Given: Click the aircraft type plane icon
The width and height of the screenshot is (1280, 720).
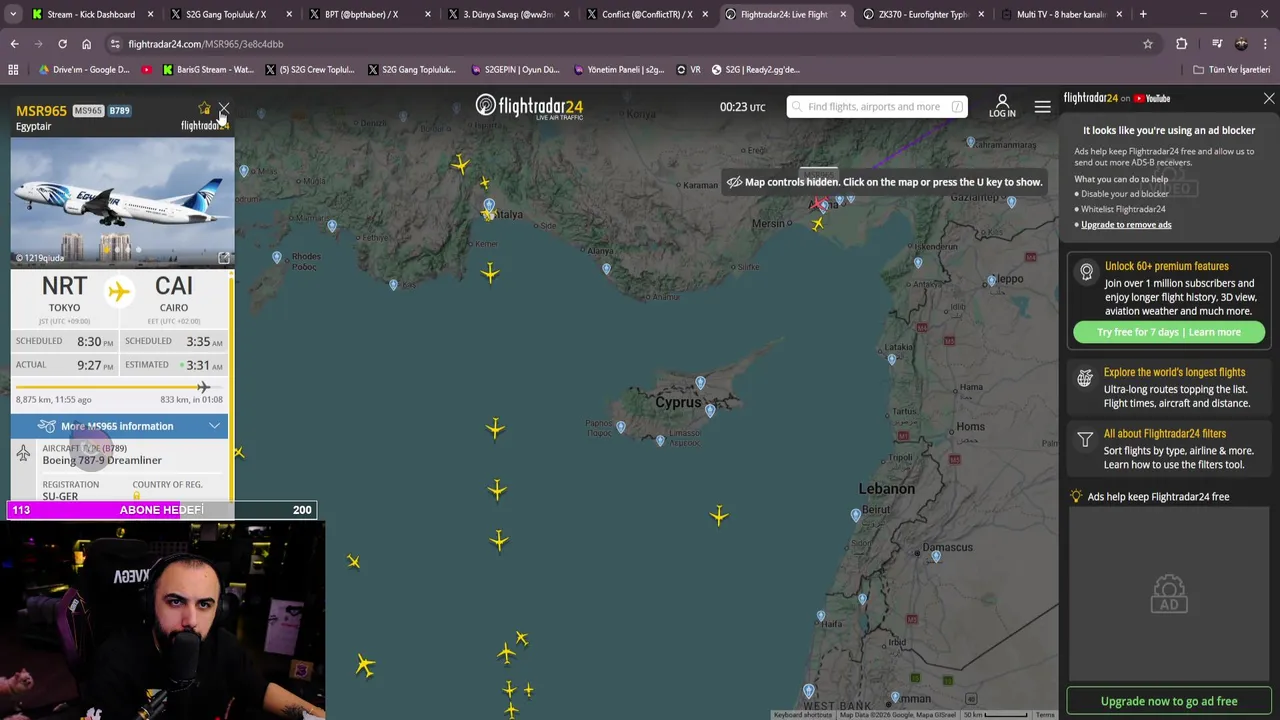Looking at the screenshot, I should coord(24,454).
